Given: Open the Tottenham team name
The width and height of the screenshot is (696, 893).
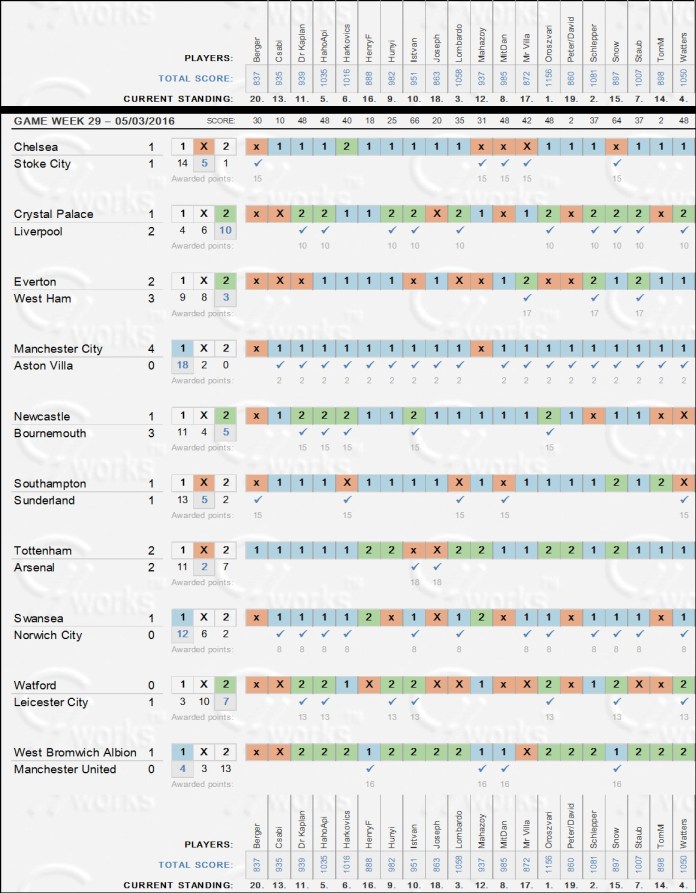Looking at the screenshot, I should [x=42, y=550].
